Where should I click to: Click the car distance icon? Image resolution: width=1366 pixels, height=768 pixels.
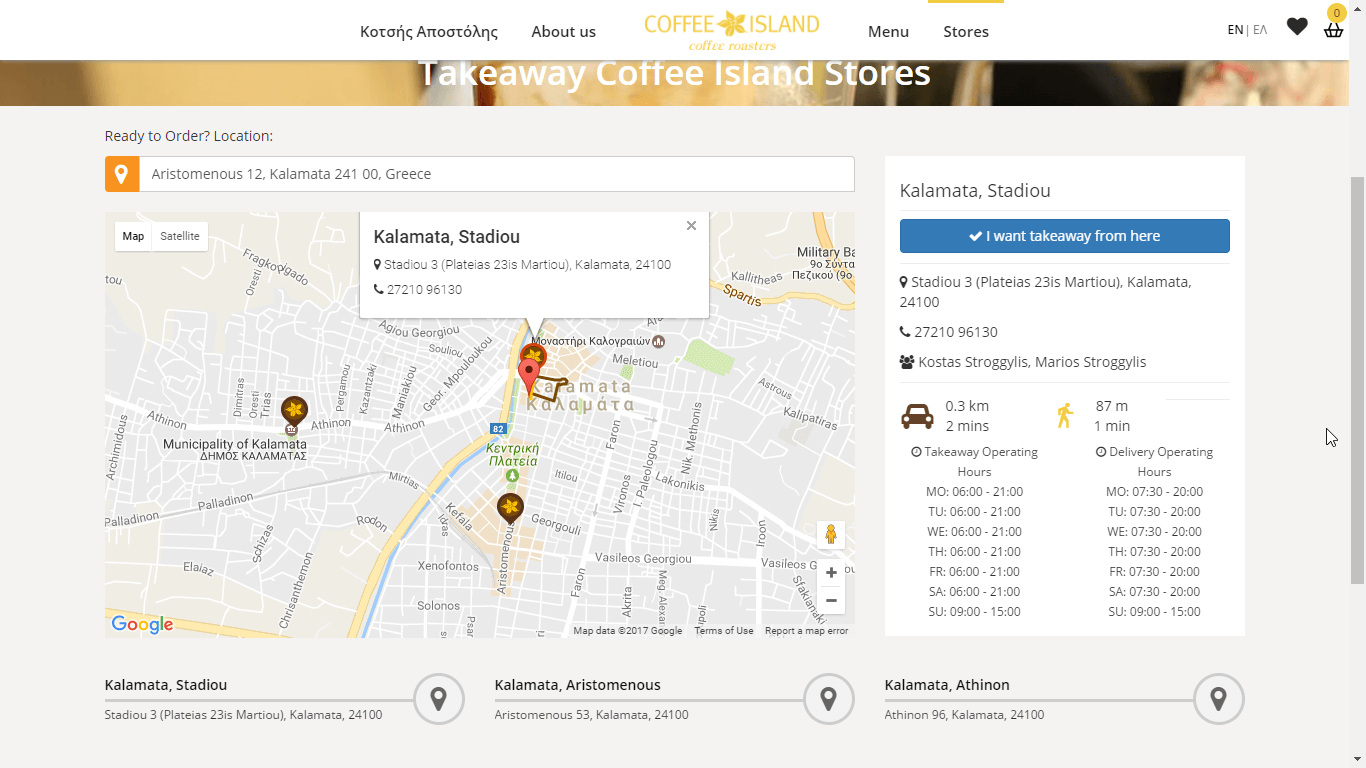(x=917, y=415)
